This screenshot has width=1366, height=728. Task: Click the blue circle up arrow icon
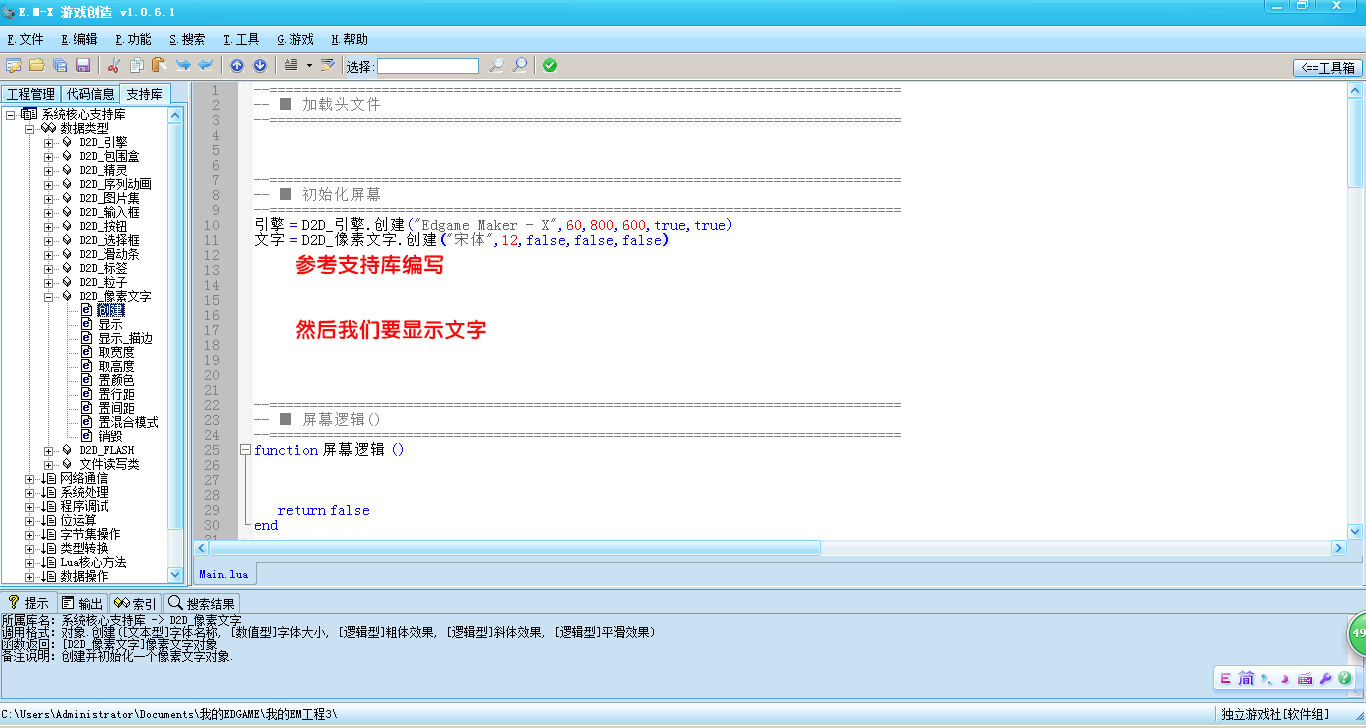coord(237,66)
